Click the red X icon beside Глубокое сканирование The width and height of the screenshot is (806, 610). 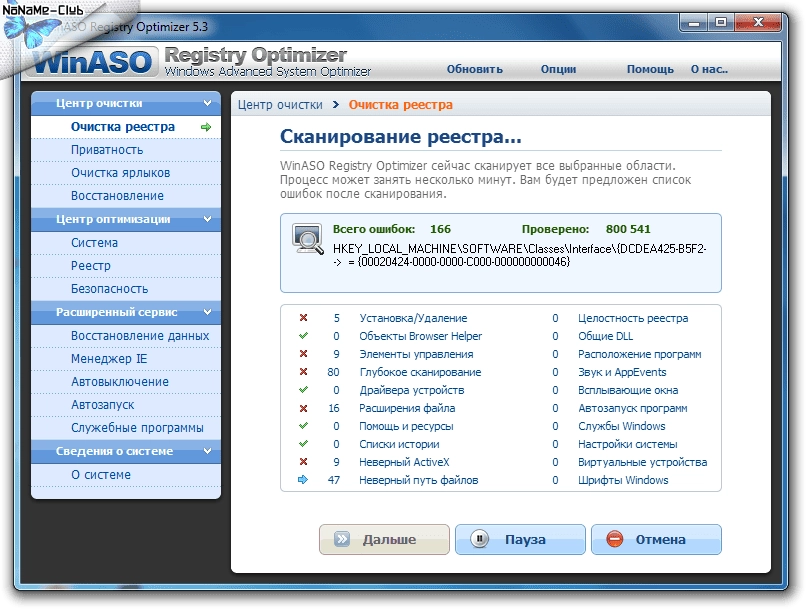point(303,372)
